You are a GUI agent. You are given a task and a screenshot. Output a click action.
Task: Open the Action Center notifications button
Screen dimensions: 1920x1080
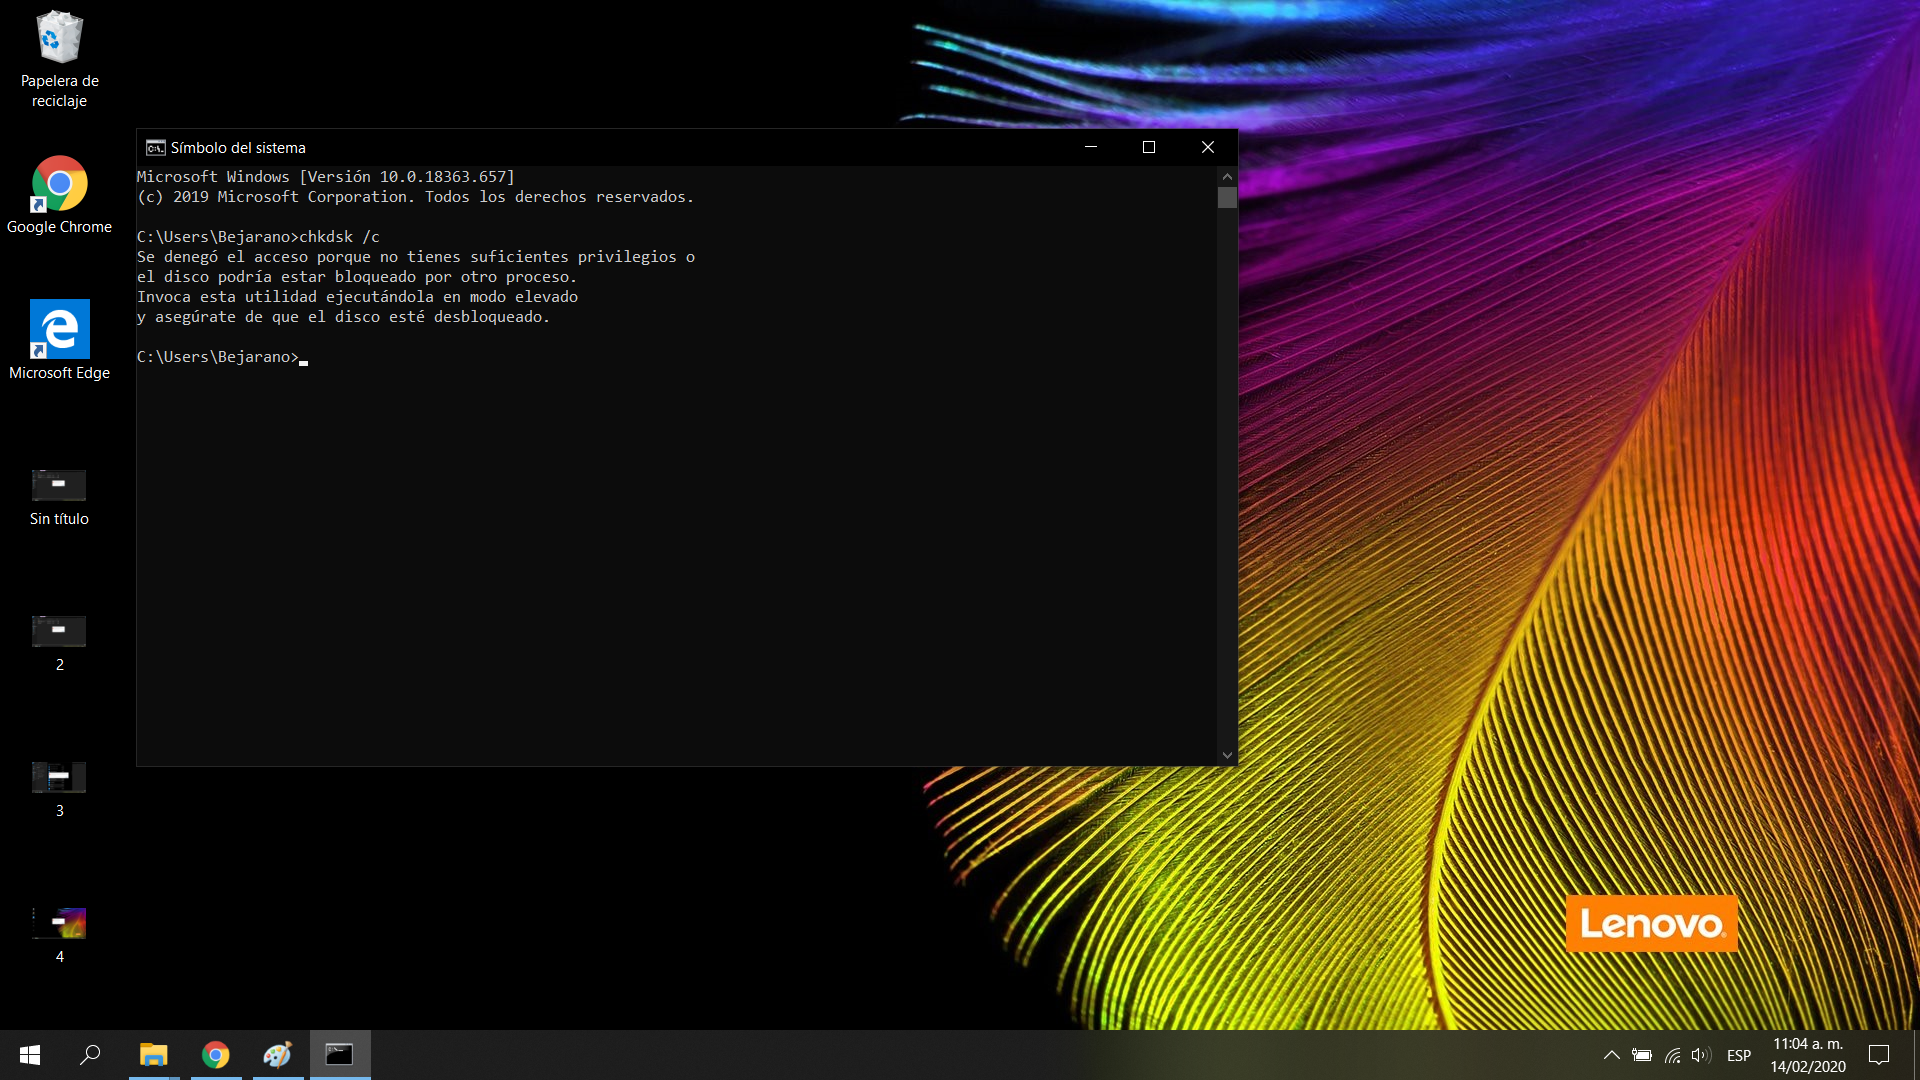point(1879,1055)
